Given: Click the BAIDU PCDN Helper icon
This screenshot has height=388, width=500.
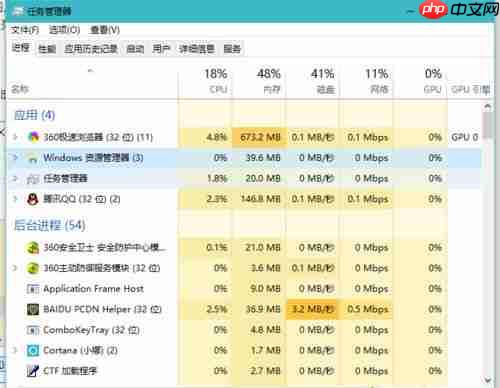Looking at the screenshot, I should point(33,309).
